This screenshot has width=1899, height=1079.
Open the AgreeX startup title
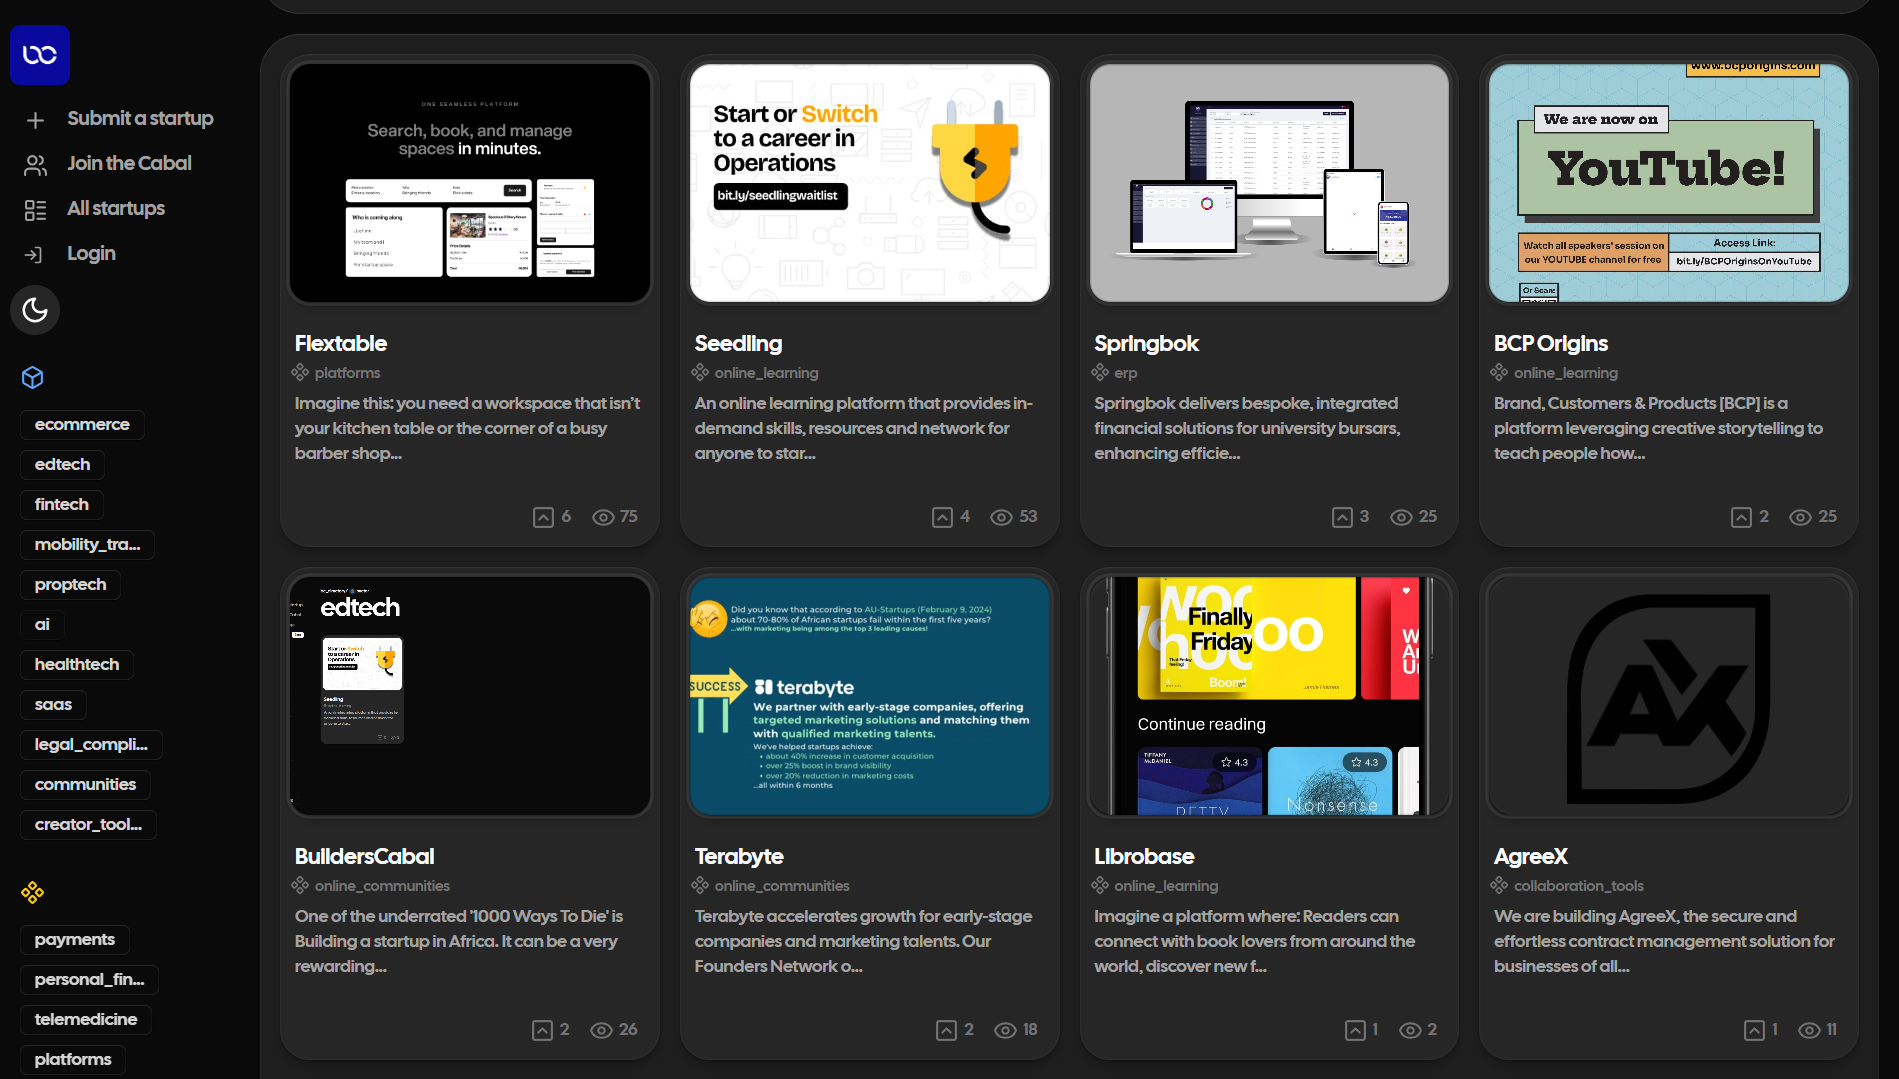(x=1531, y=856)
